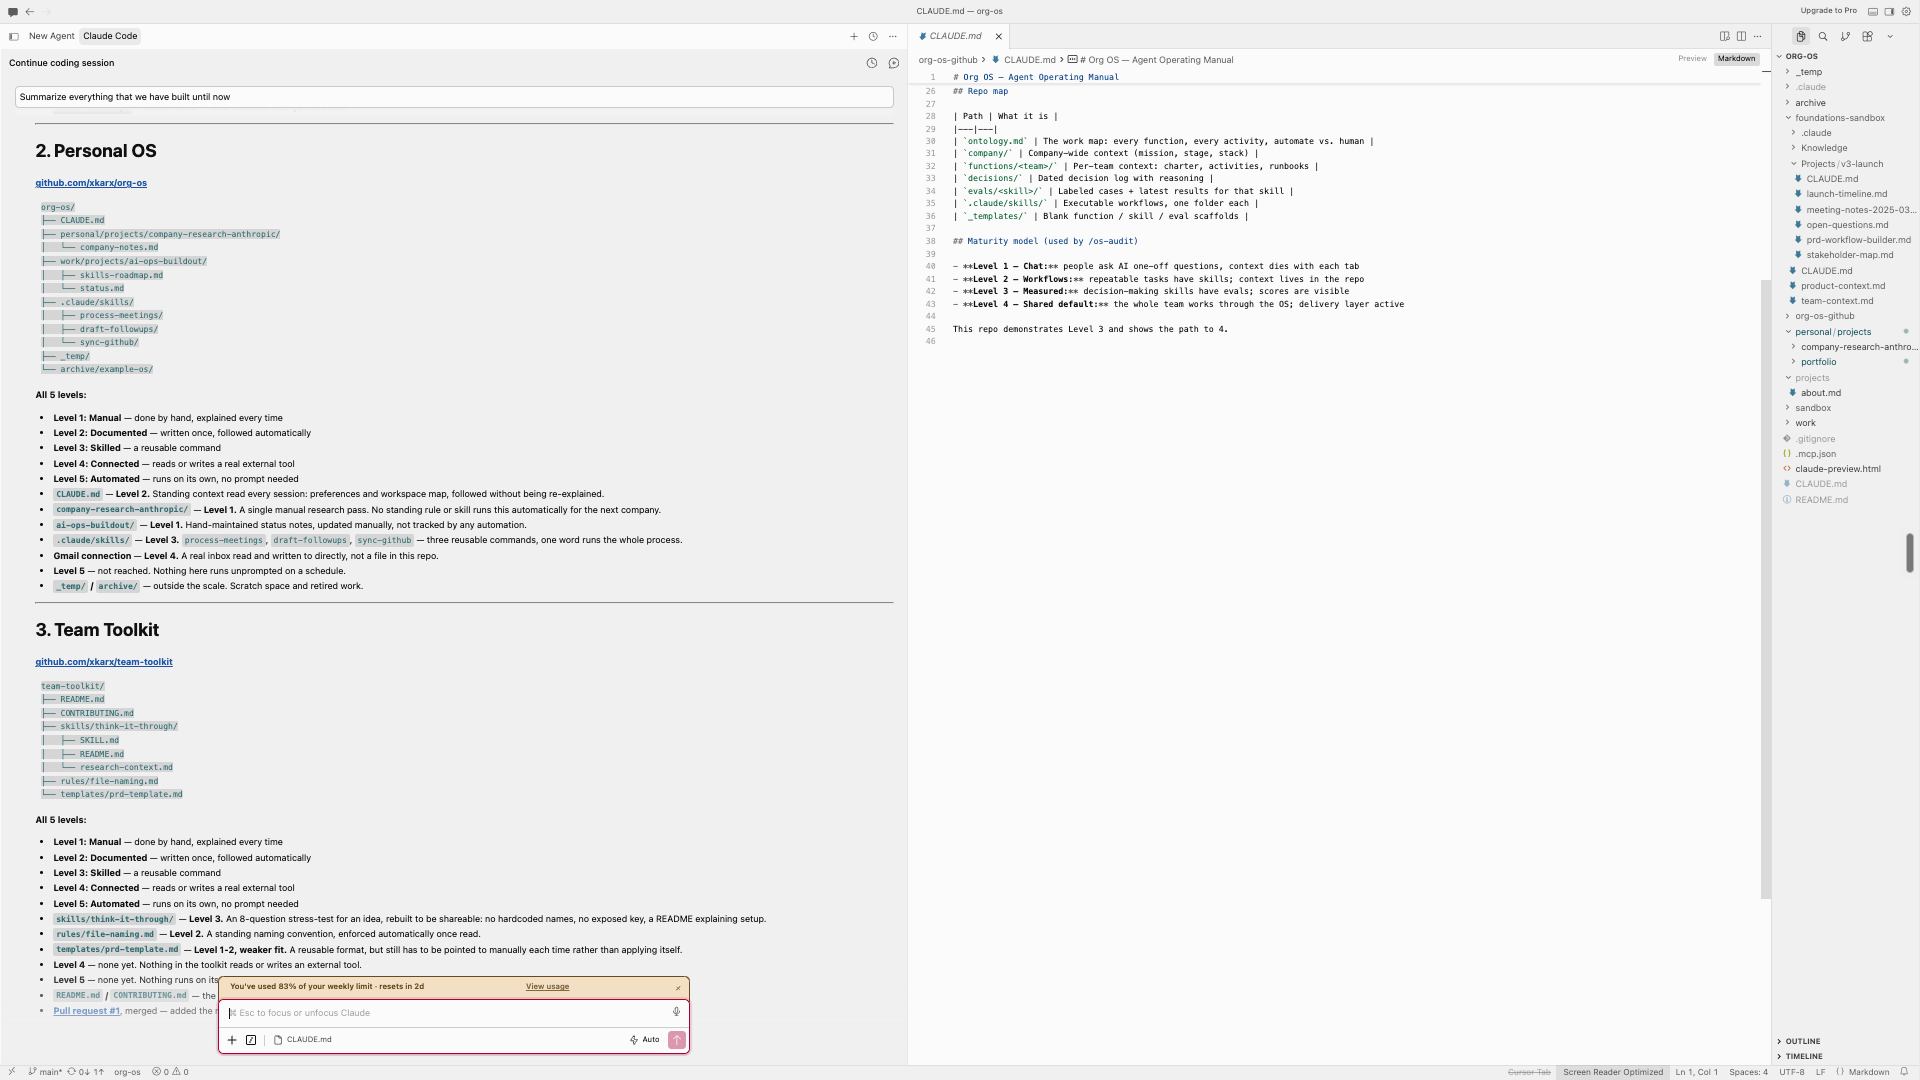Open preview to the side icon
The width and height of the screenshot is (1920, 1080).
tap(1724, 36)
